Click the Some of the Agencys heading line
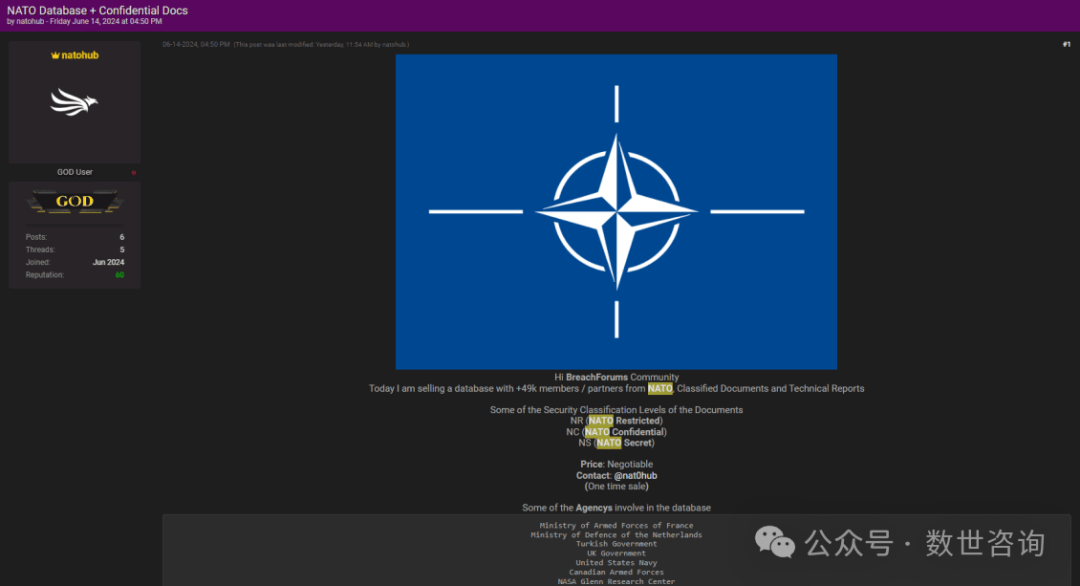Viewport: 1080px width, 586px height. [616, 508]
